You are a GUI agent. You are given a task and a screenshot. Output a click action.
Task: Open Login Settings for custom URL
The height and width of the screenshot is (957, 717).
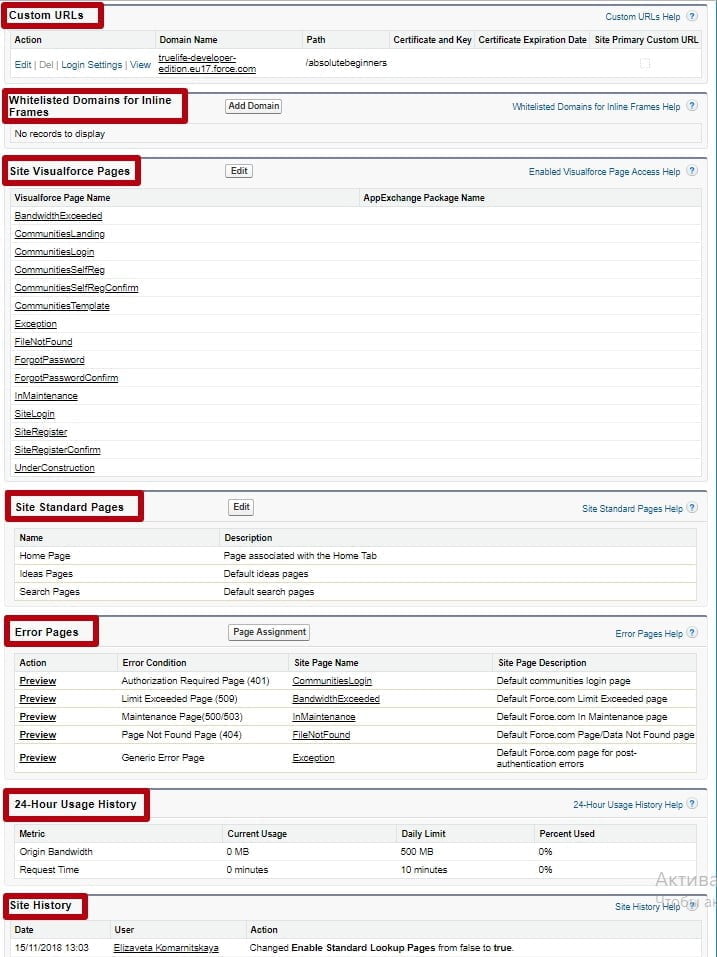pos(92,65)
